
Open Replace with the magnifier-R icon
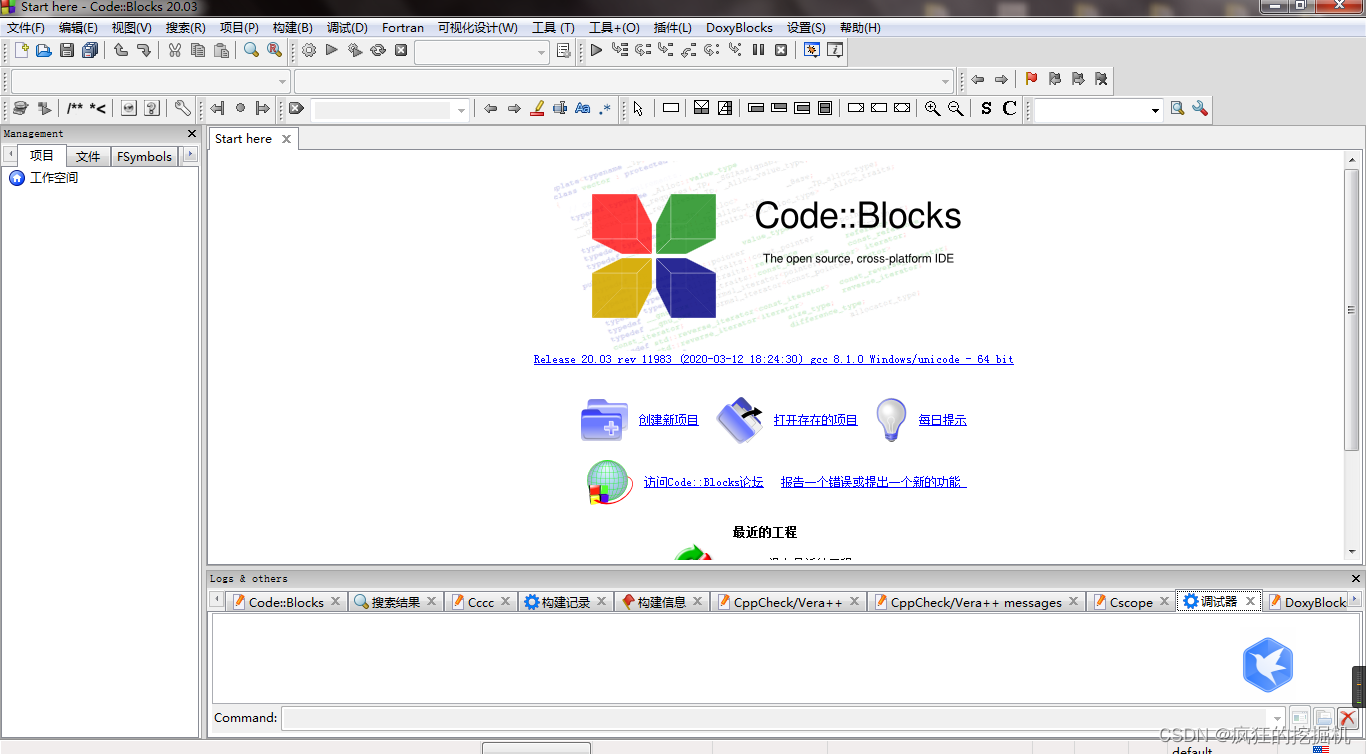tap(274, 50)
